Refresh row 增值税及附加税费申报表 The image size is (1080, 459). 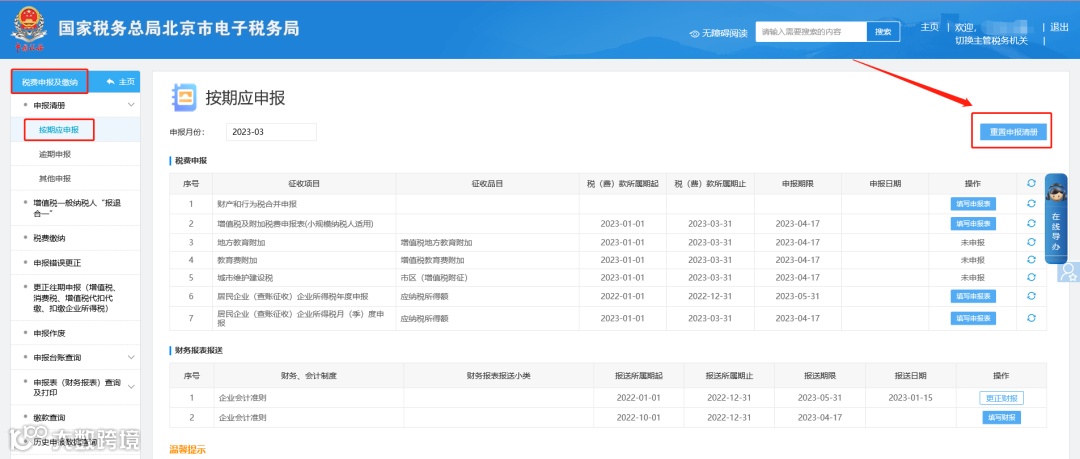pos(1031,223)
